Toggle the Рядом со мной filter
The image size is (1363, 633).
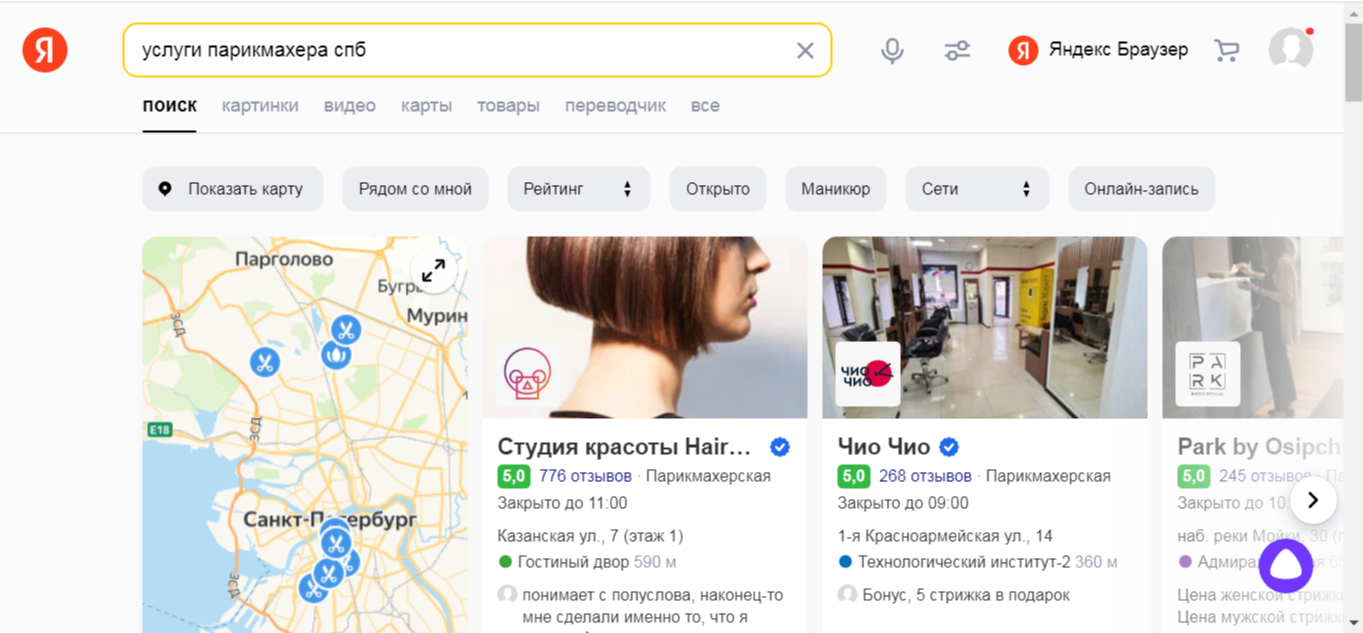click(415, 189)
